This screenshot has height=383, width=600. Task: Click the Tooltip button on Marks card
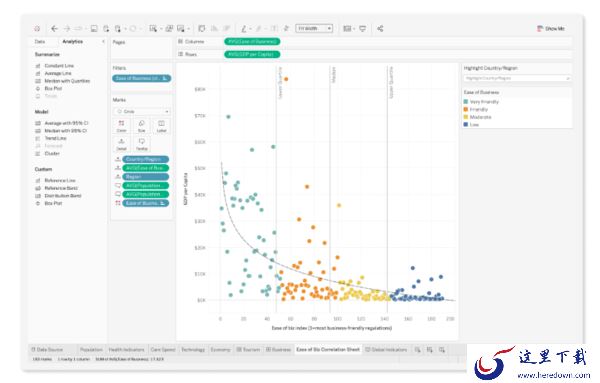coord(142,144)
